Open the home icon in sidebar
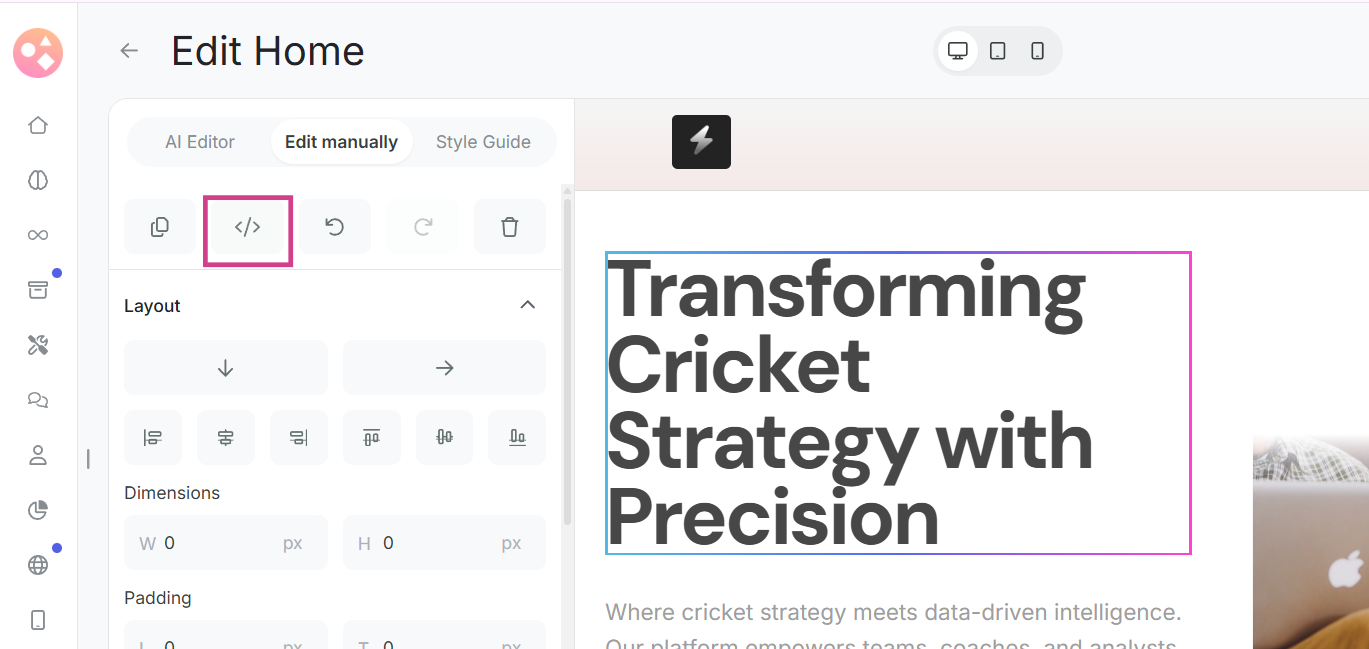Viewport: 1369px width, 649px height. 38,125
